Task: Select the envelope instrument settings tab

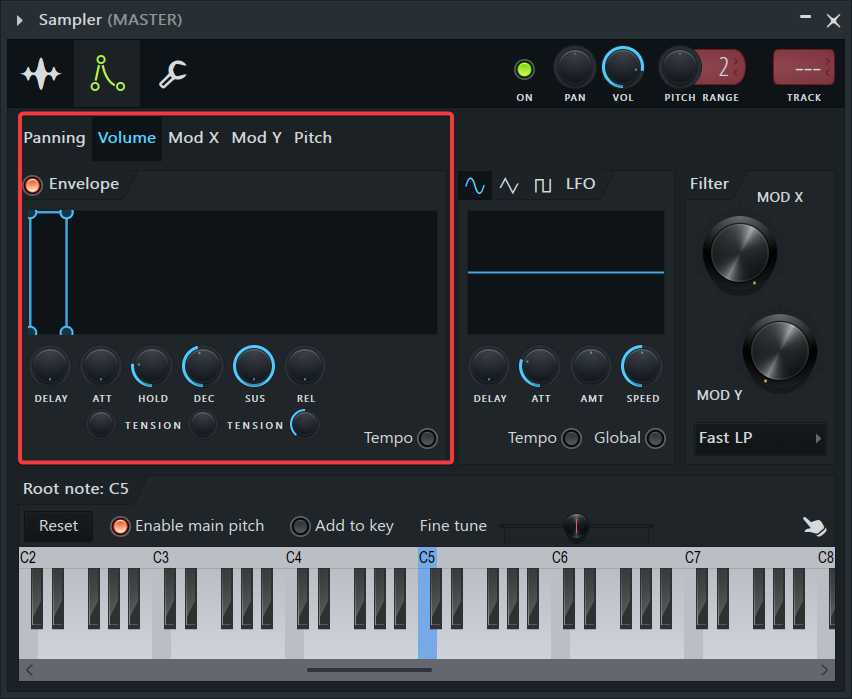Action: (x=106, y=73)
